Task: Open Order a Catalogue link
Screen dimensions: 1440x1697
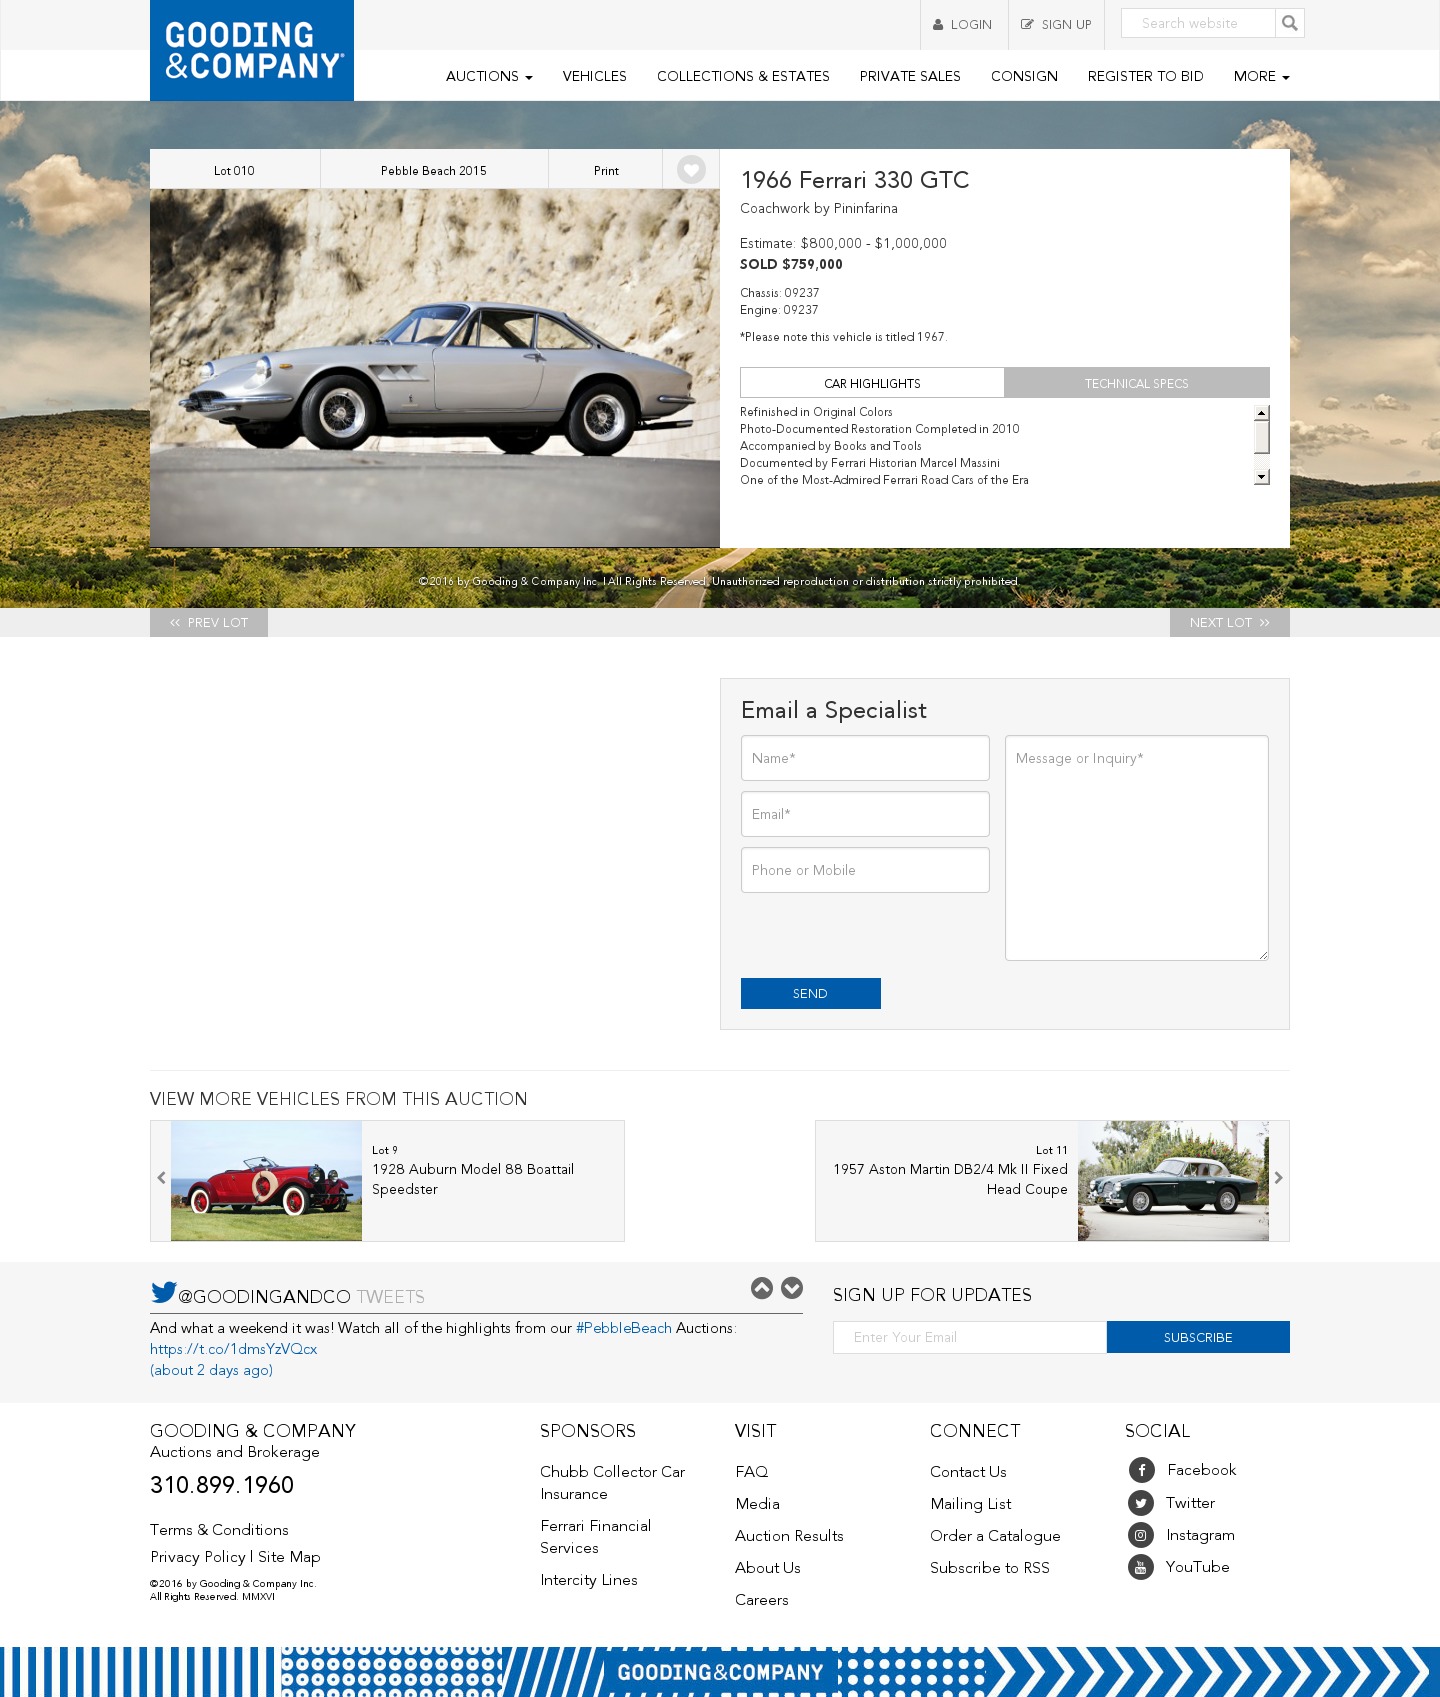Action: [995, 1536]
